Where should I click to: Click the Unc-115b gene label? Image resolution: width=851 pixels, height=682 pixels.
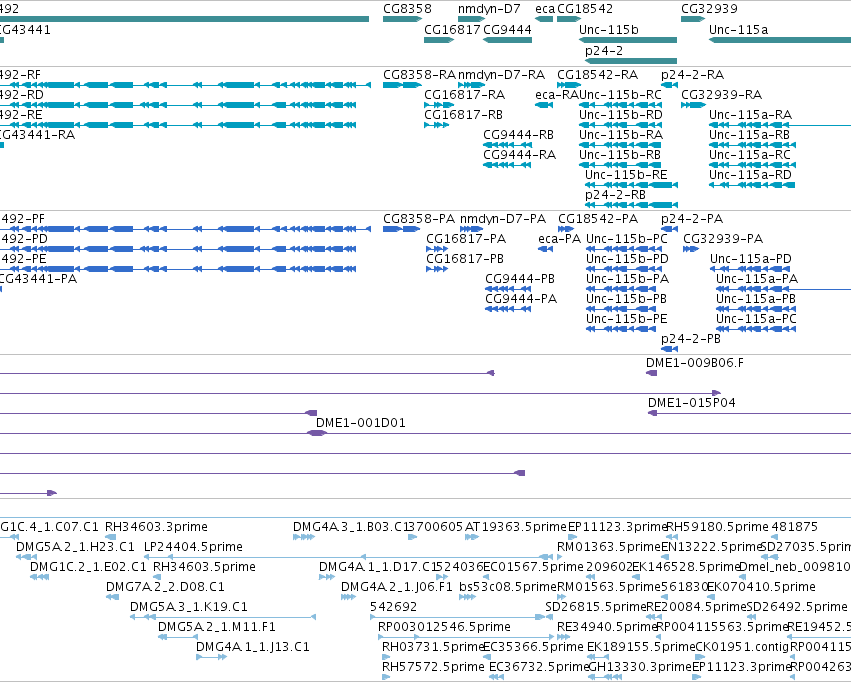608,29
